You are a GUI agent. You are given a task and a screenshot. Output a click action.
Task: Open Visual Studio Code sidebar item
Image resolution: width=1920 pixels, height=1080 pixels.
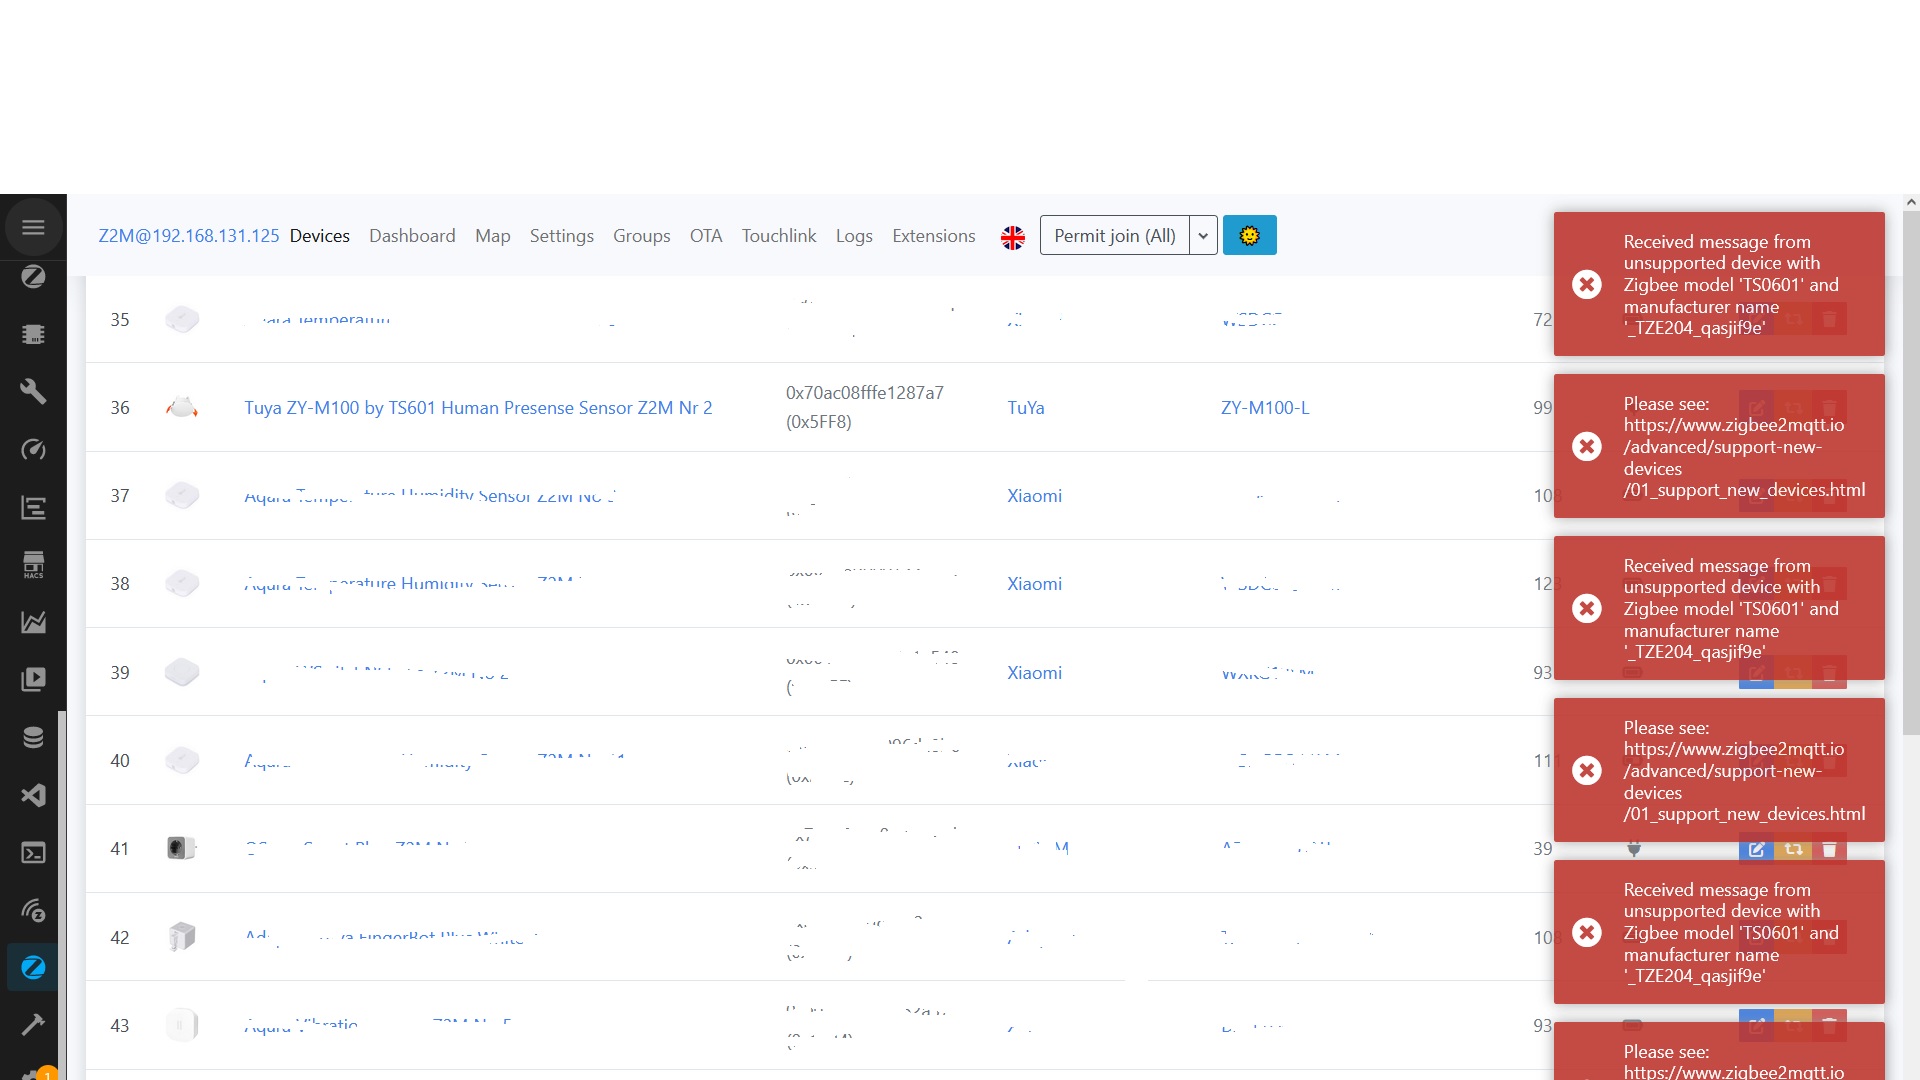[33, 795]
